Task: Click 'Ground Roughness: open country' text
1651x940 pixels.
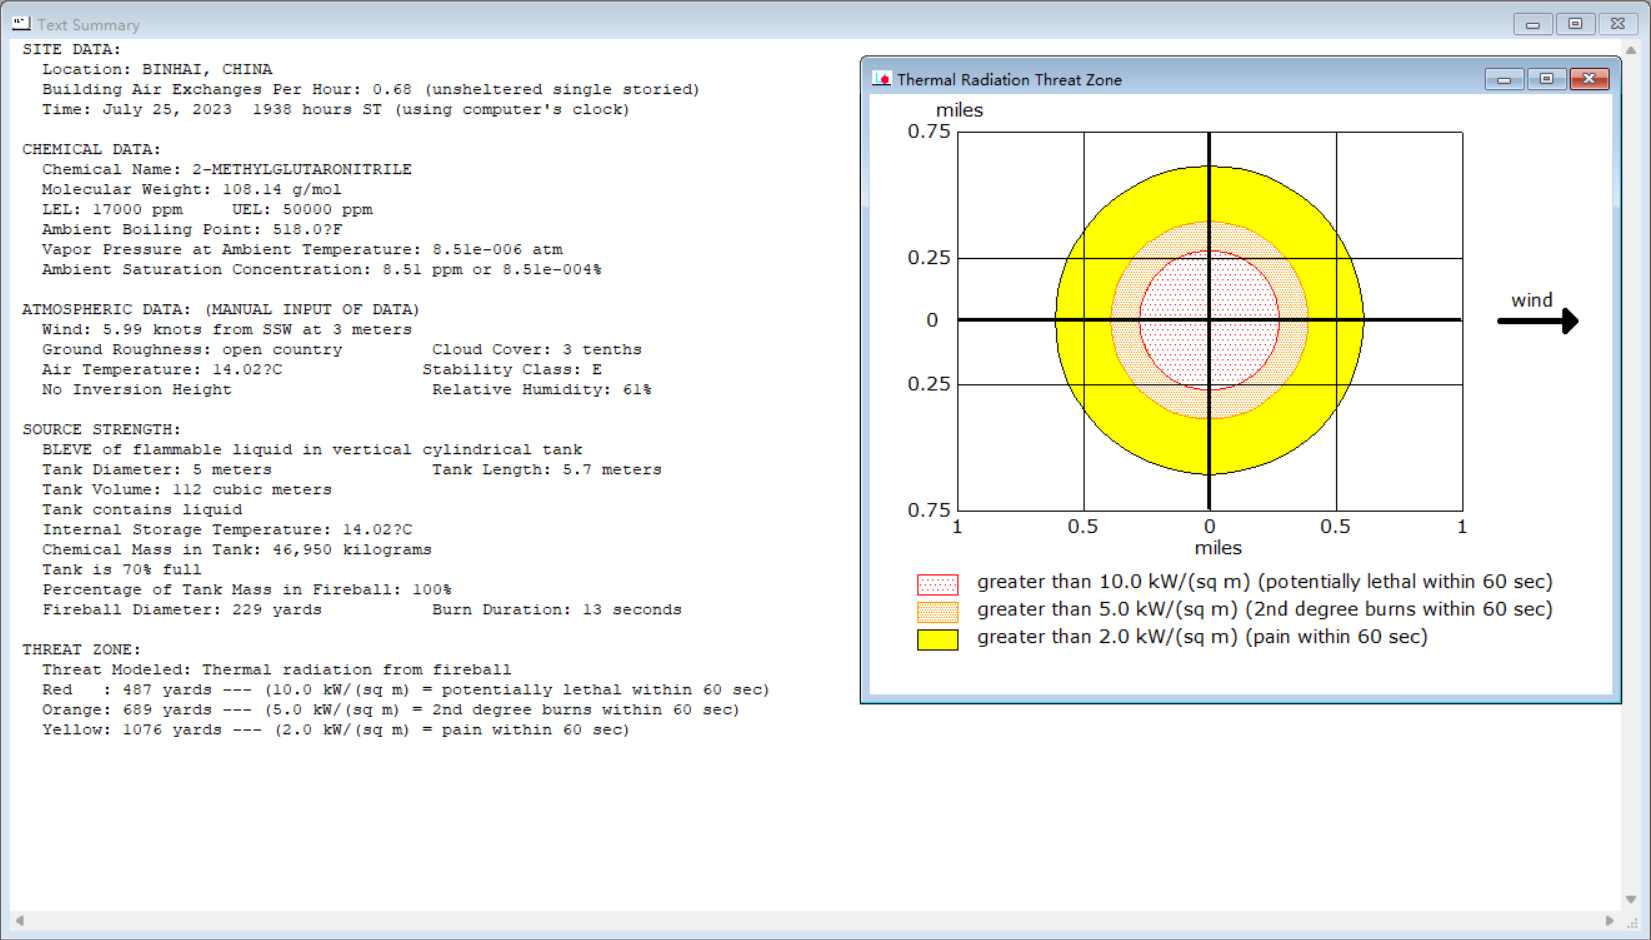Action: pos(192,350)
